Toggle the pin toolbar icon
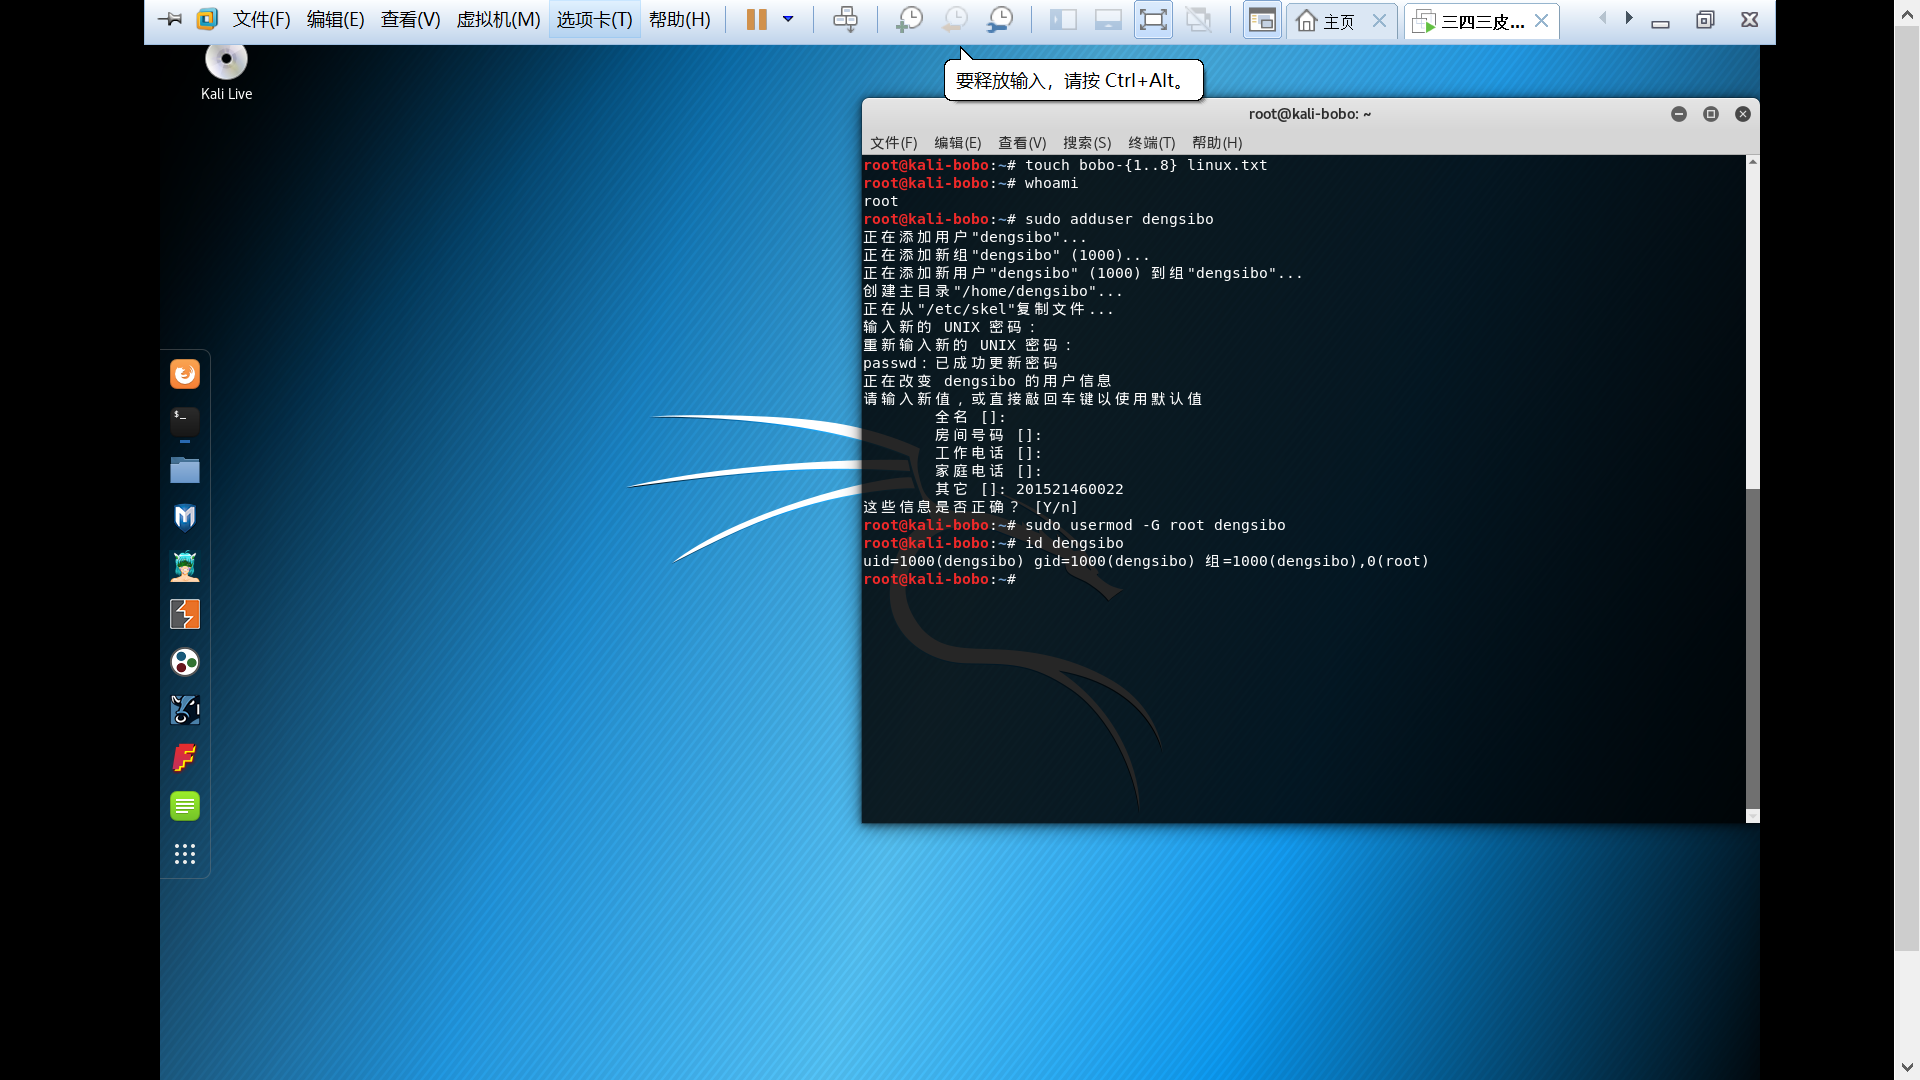This screenshot has height=1080, width=1920. 170,20
